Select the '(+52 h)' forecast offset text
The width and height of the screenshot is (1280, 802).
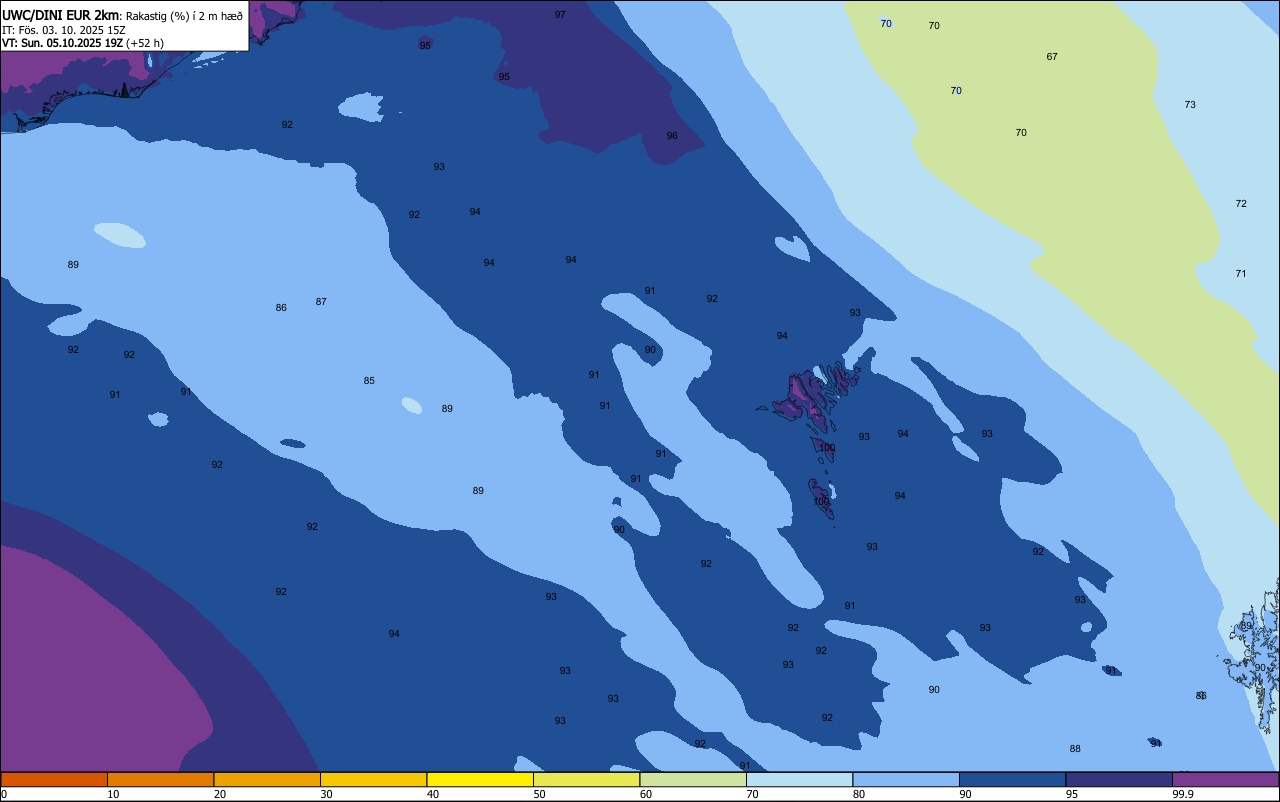point(145,43)
